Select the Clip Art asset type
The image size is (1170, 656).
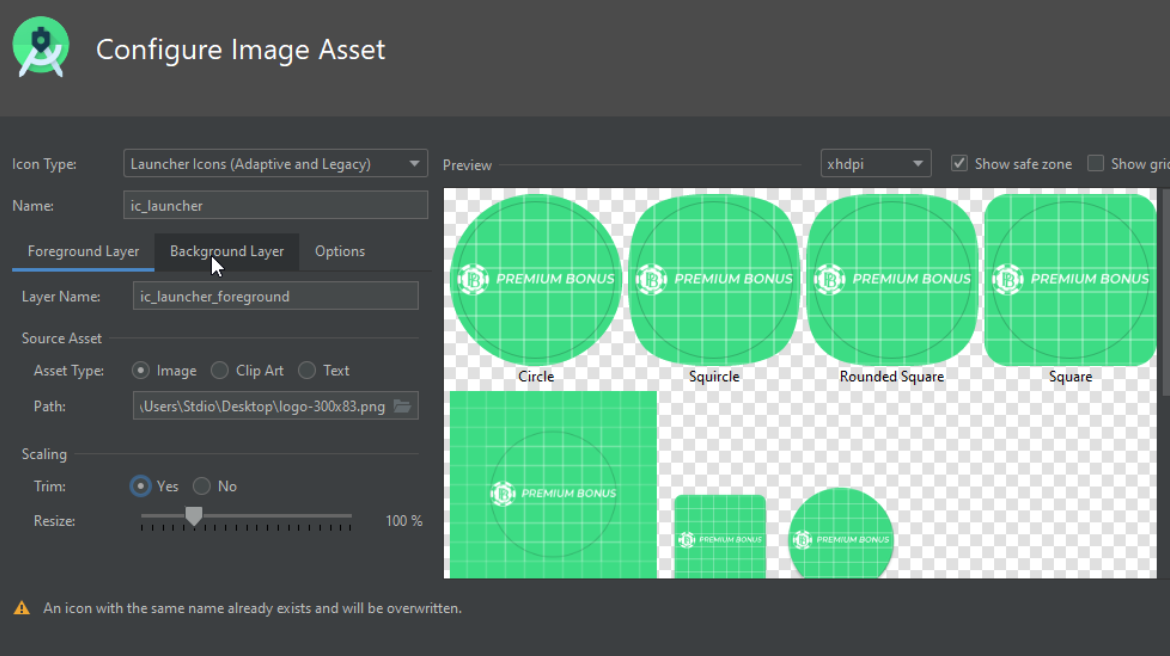[x=219, y=370]
